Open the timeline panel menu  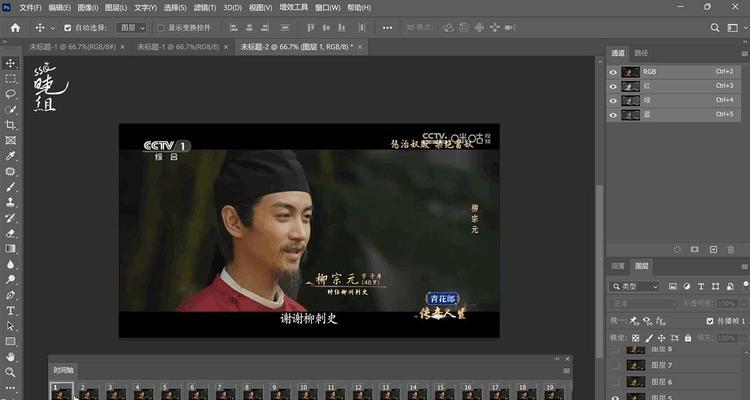click(x=567, y=370)
